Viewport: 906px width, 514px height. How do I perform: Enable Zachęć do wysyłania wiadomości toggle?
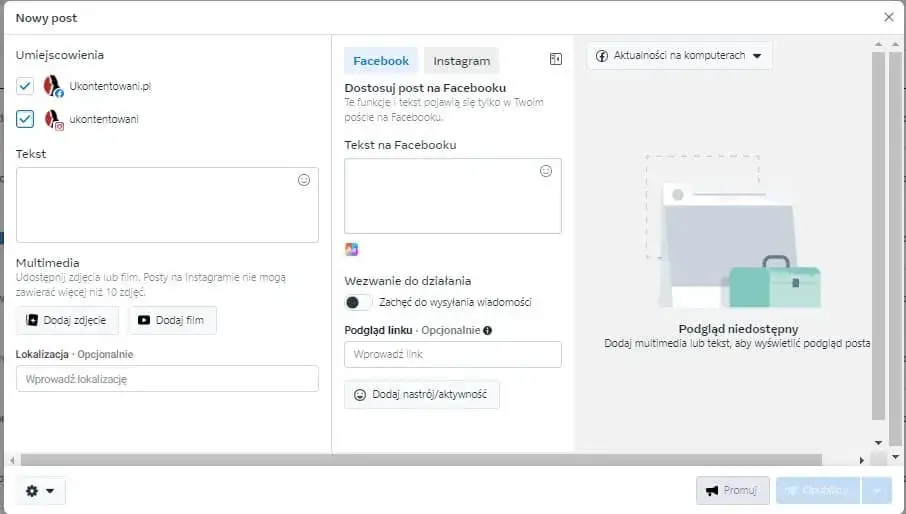[x=358, y=302]
